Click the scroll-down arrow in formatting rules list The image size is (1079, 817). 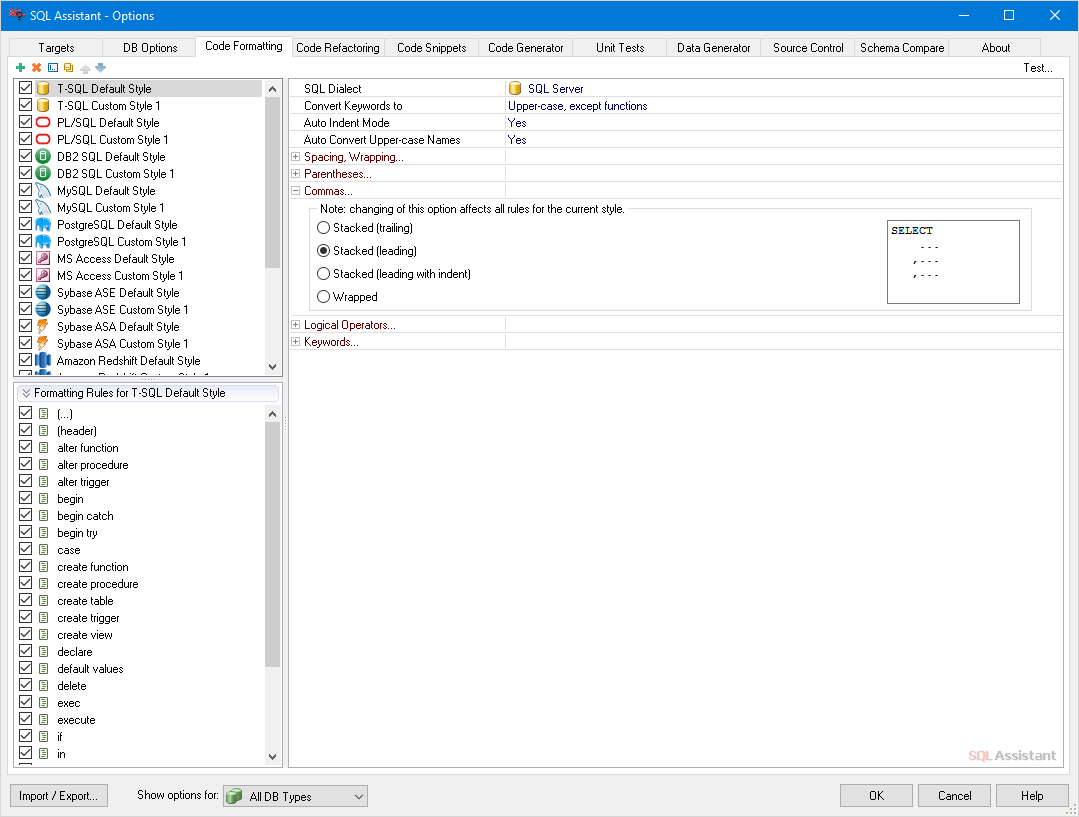[x=273, y=757]
